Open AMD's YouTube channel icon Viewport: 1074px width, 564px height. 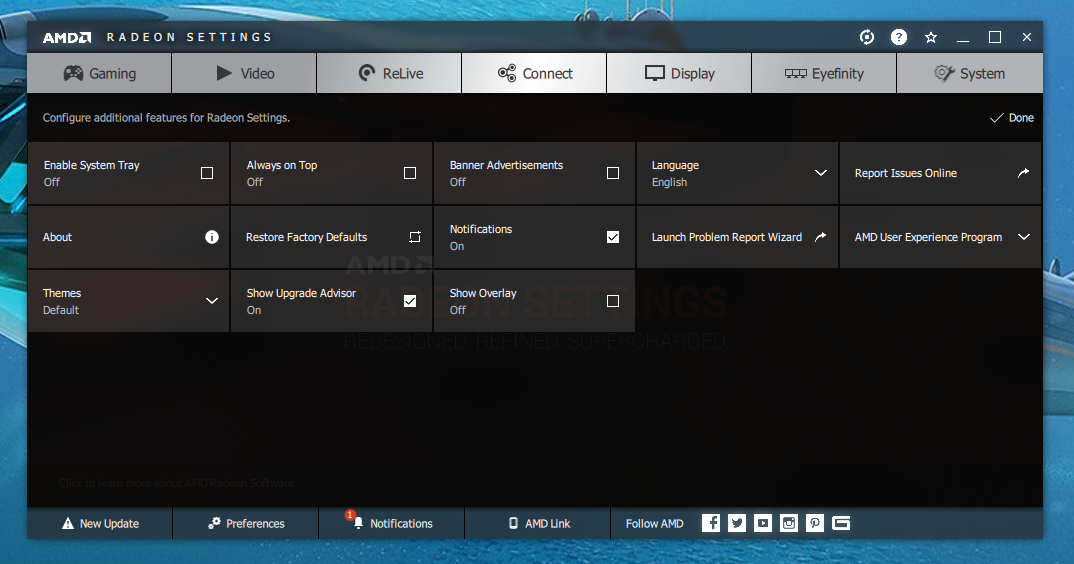point(763,523)
